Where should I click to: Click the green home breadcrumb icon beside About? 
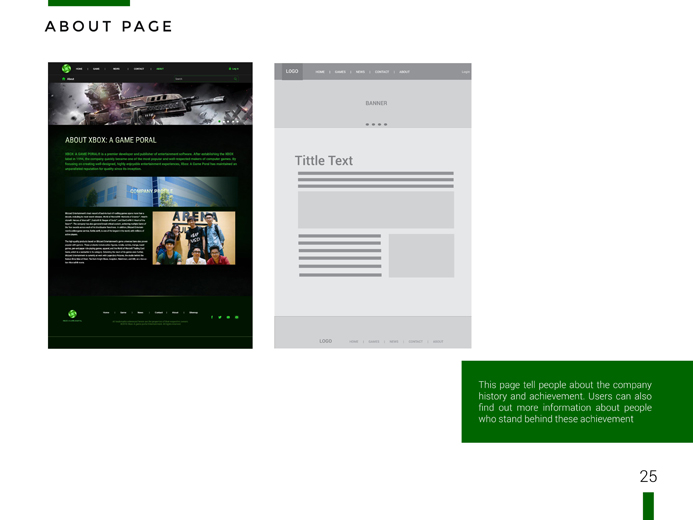pyautogui.click(x=64, y=79)
